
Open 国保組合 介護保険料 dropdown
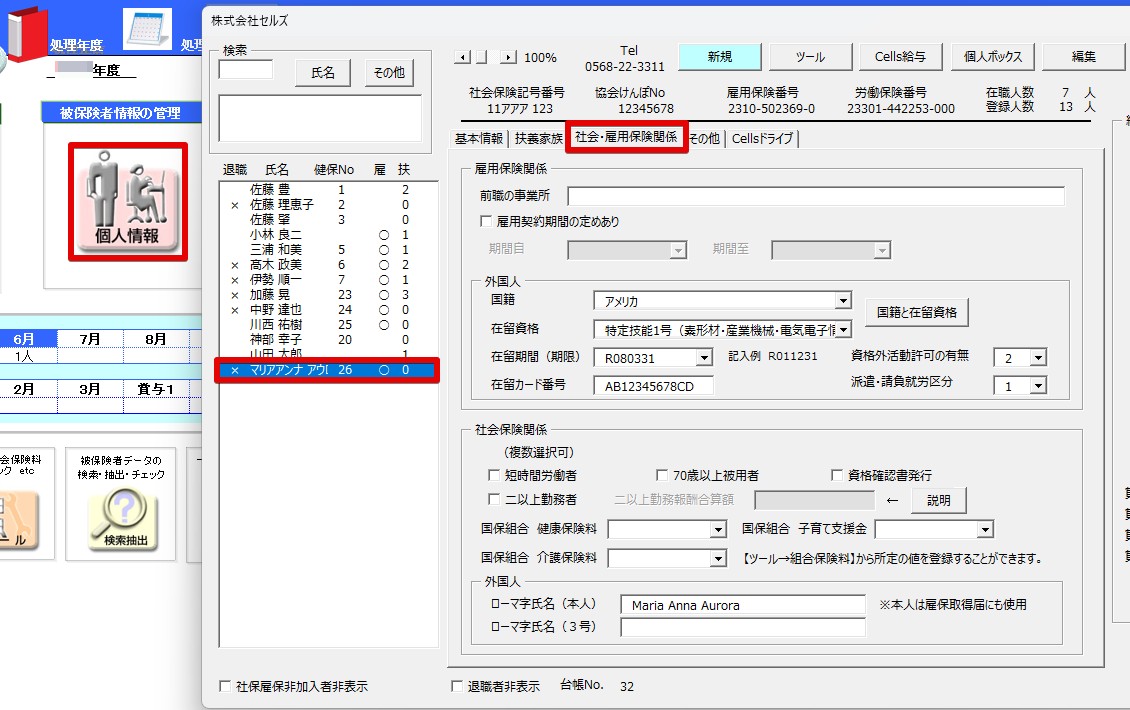(x=718, y=559)
